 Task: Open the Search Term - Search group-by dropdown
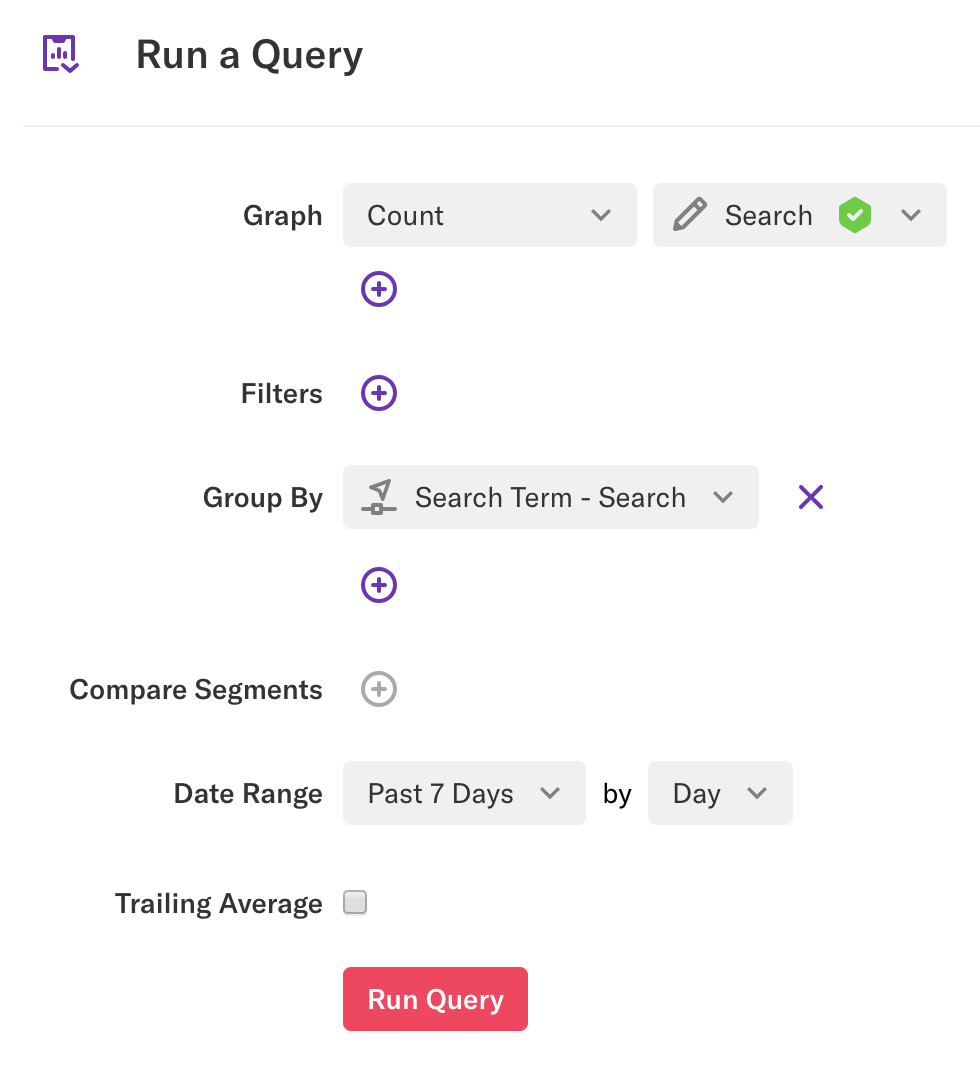550,497
